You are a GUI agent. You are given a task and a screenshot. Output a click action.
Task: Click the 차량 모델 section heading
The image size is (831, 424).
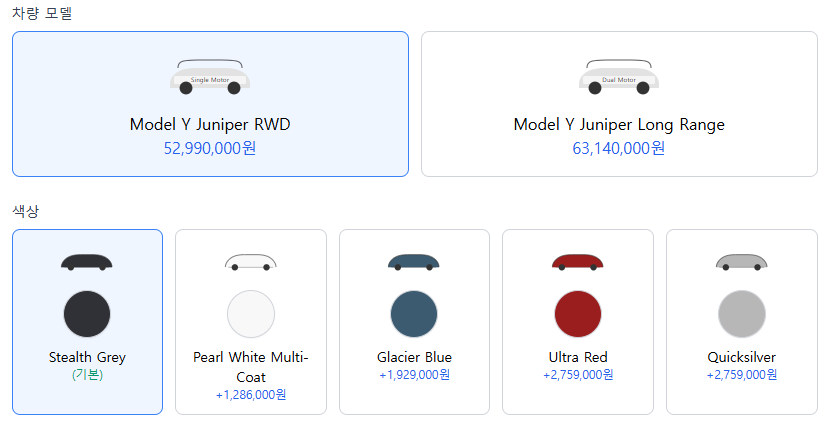tap(42, 13)
